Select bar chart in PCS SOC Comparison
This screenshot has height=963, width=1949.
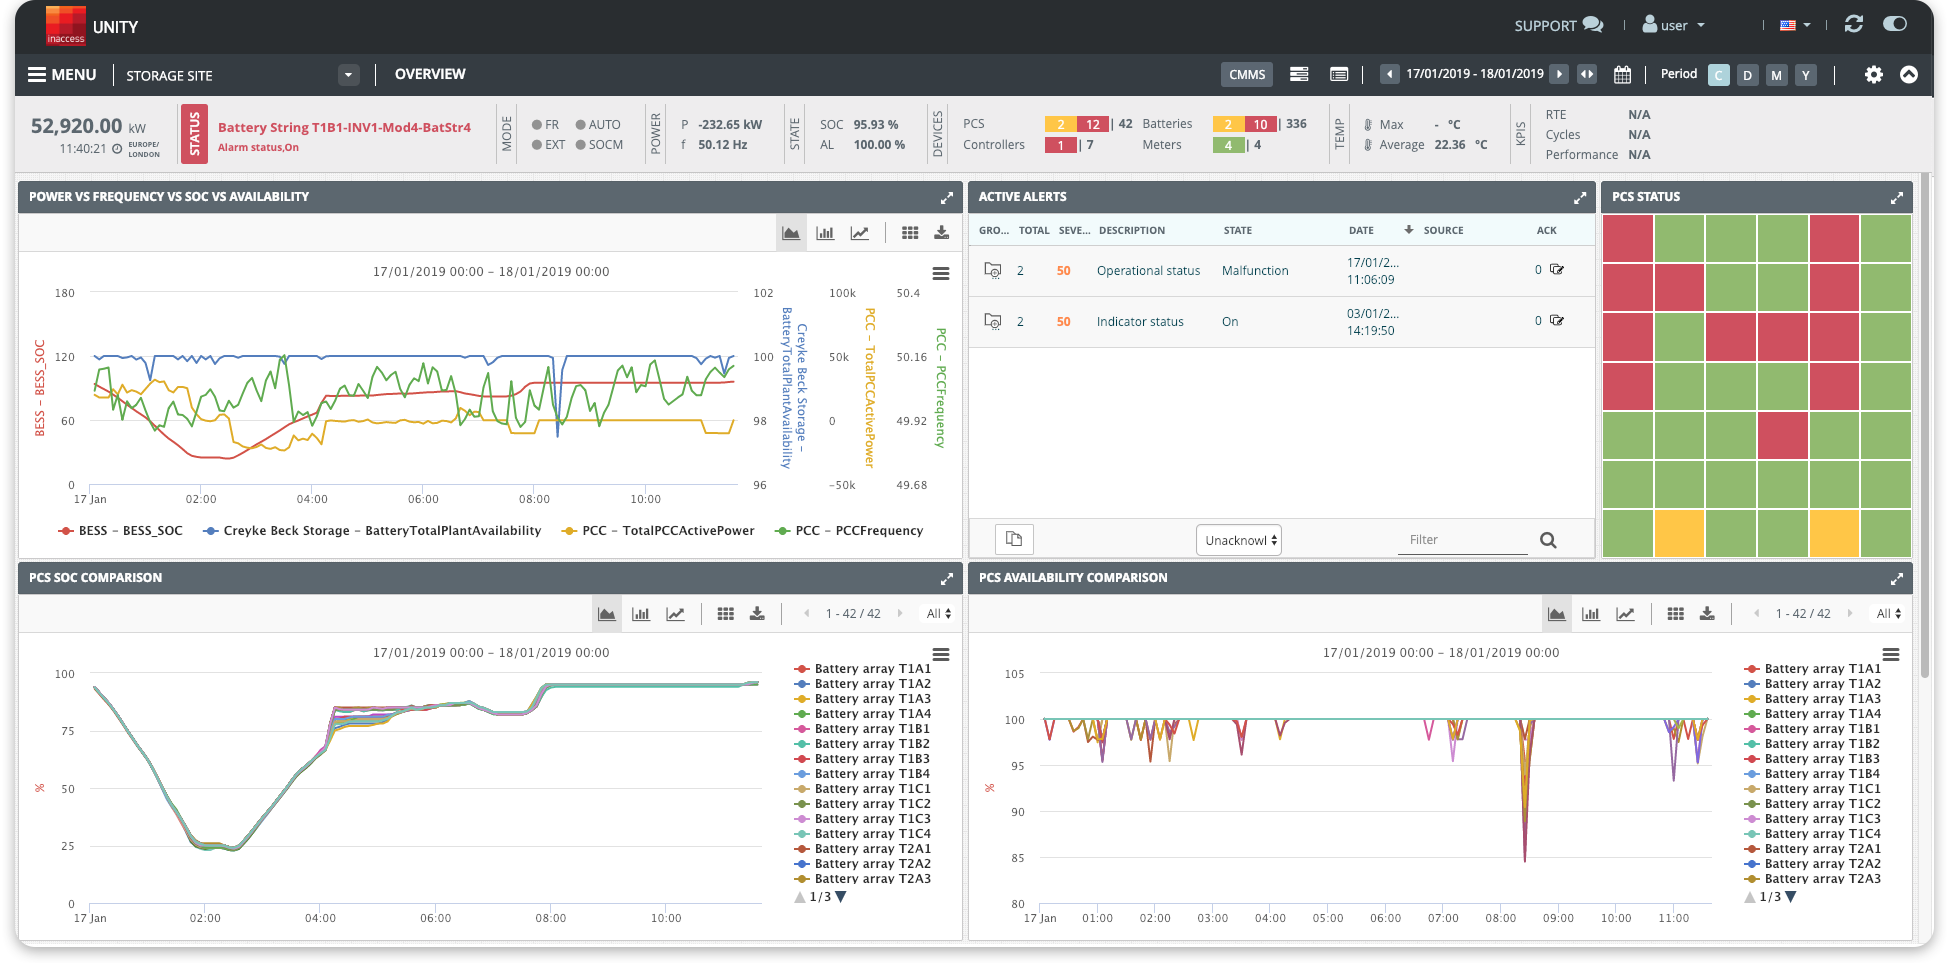641,614
